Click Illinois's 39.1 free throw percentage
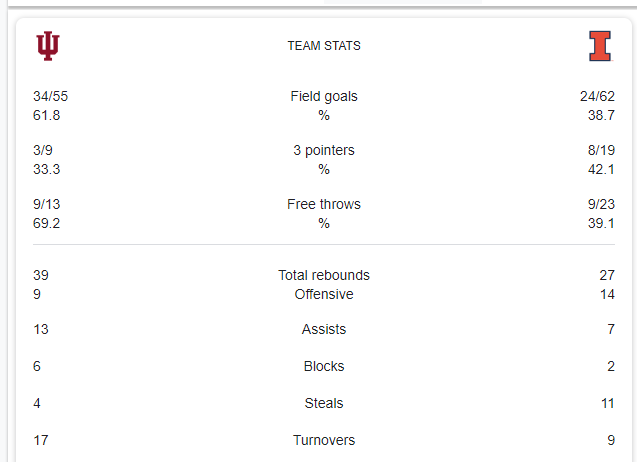The height and width of the screenshot is (462, 637). coord(601,224)
